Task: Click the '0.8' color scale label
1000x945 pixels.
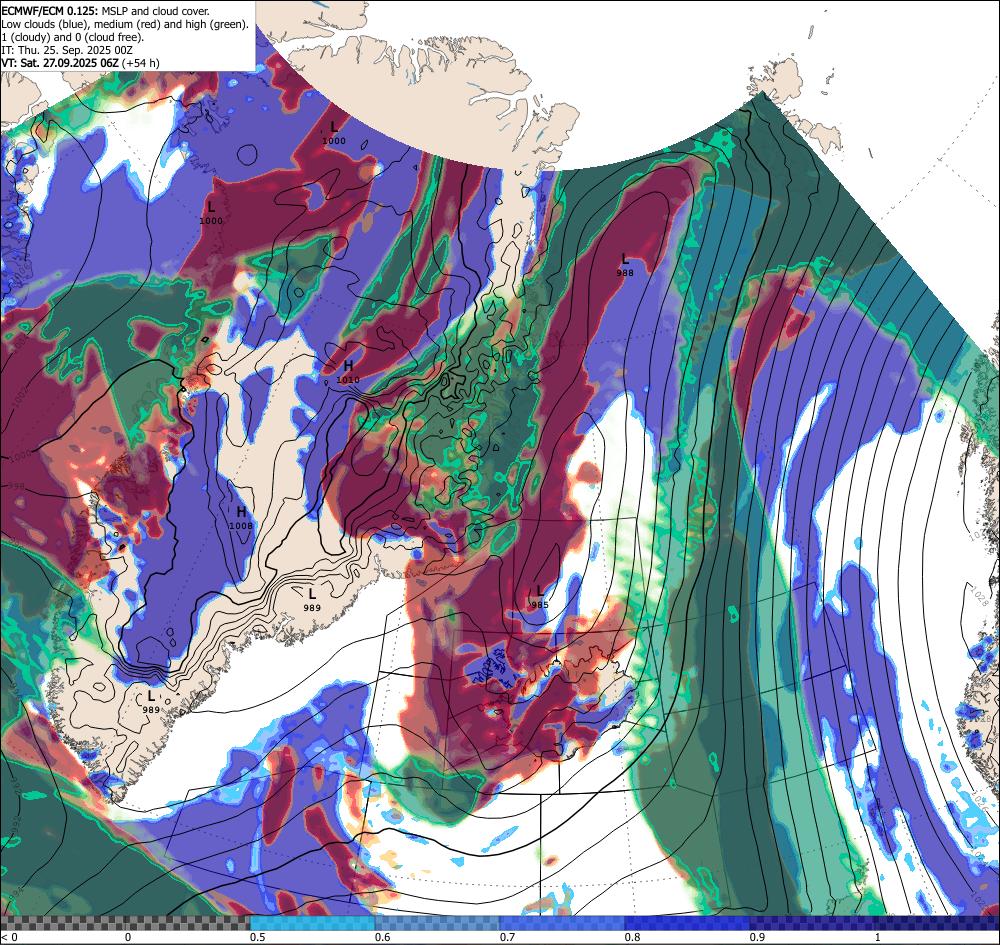Action: (x=633, y=937)
